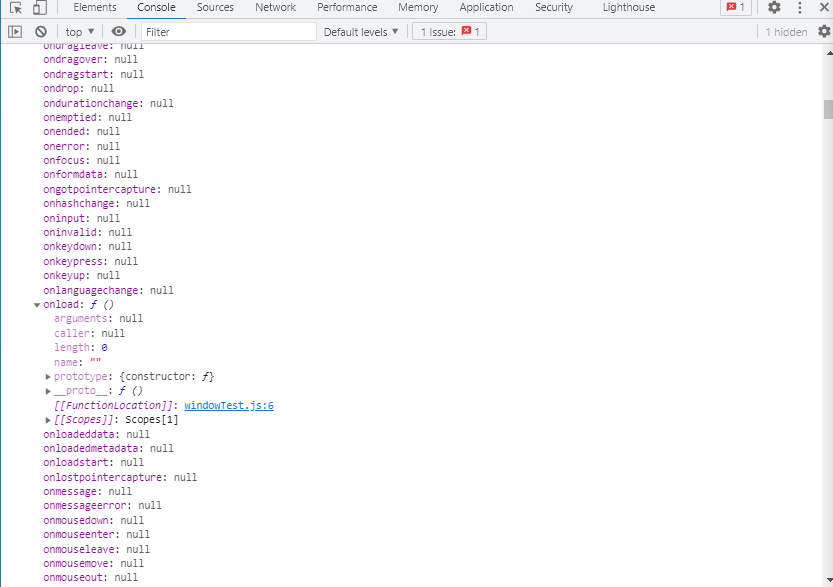Select the onkeypress property row
Image resolution: width=833 pixels, height=587 pixels.
[90, 261]
